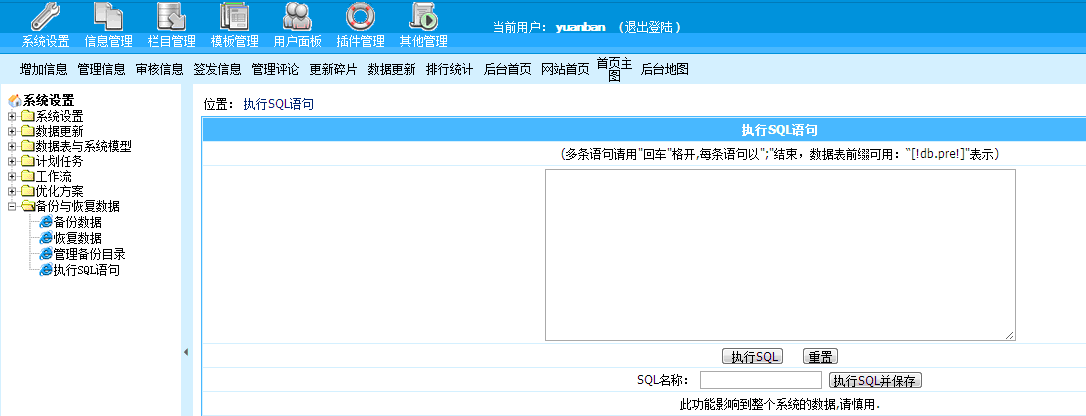The width and height of the screenshot is (1086, 416).
Task: Click 栏目管理 label in top bar
Action: point(172,42)
